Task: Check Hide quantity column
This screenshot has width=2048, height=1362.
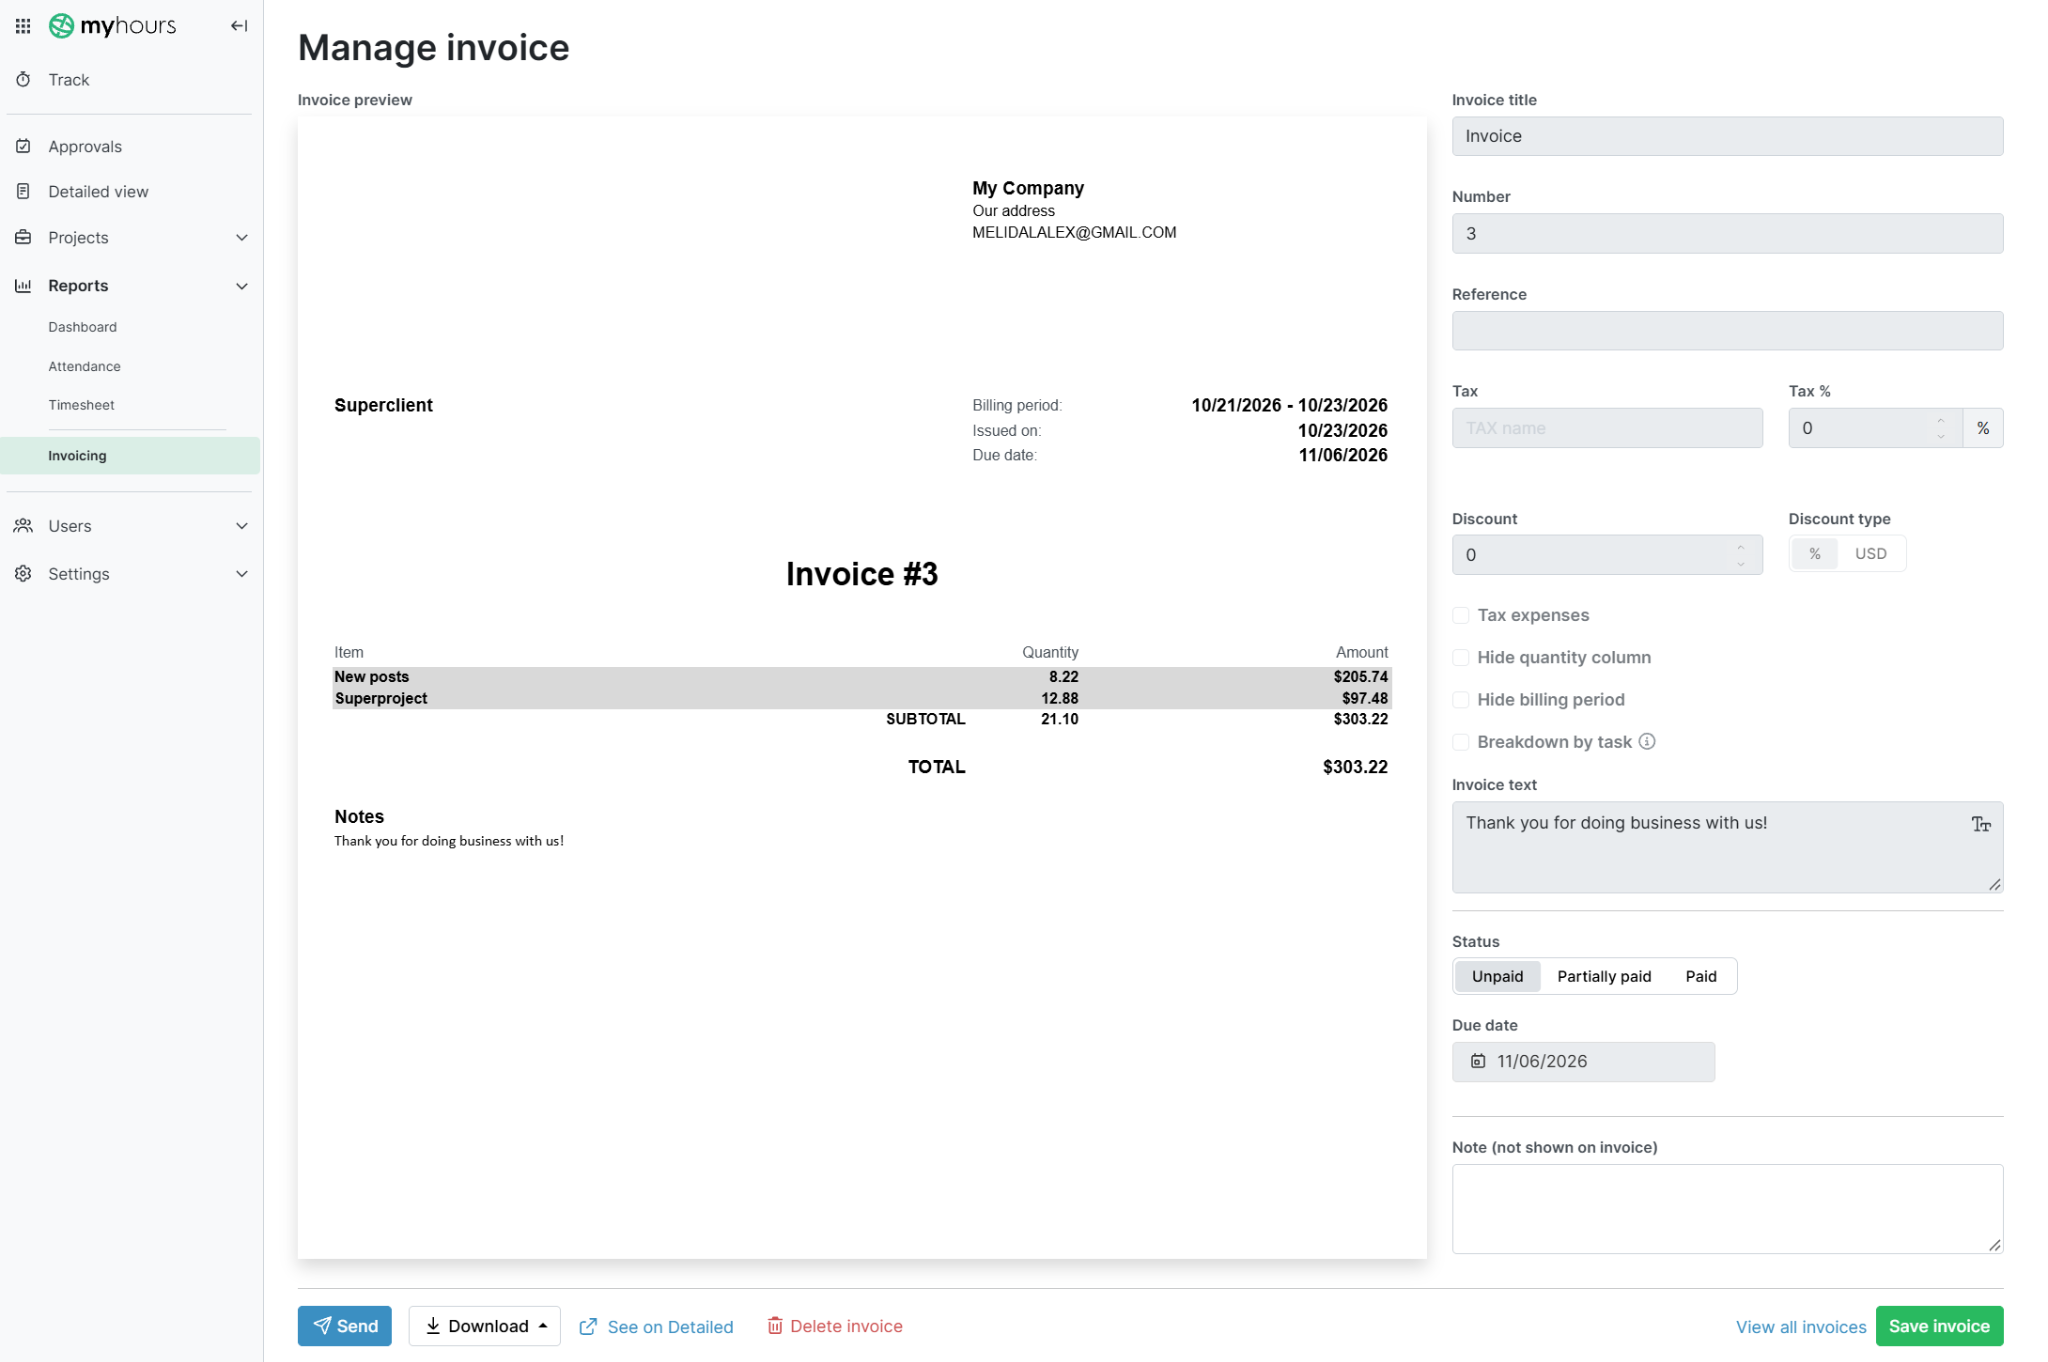Action: tap(1461, 657)
